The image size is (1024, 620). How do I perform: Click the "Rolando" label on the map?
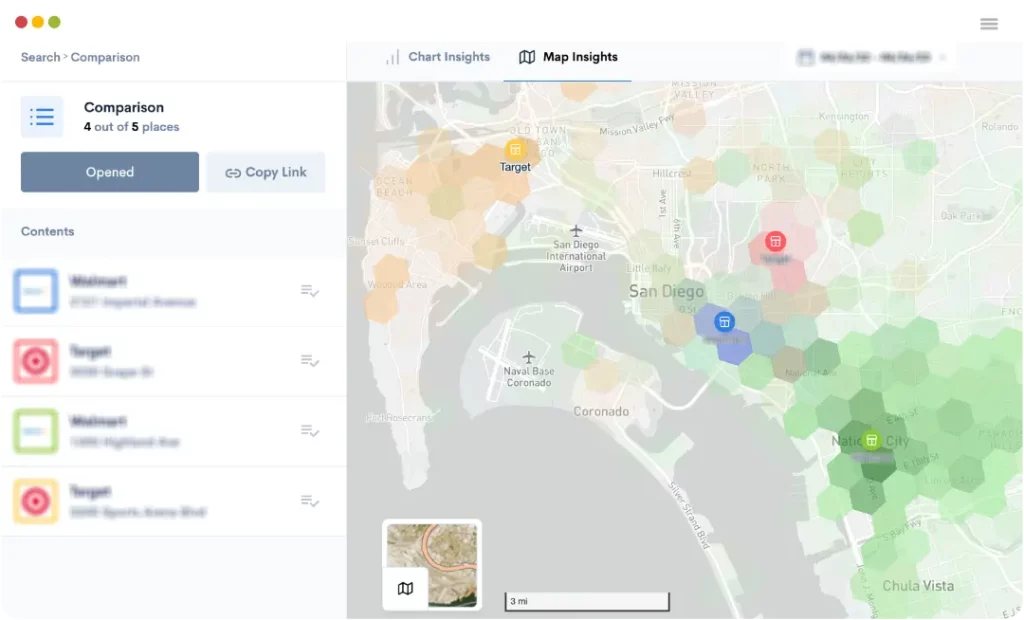click(x=999, y=127)
